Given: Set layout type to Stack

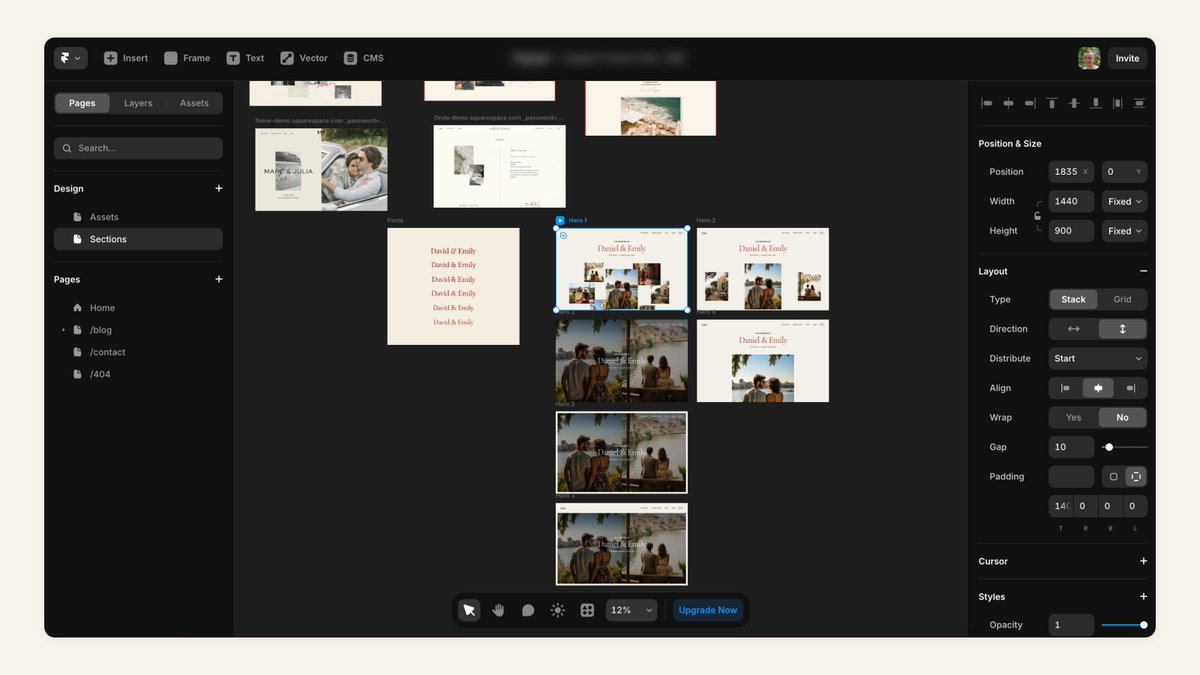Looking at the screenshot, I should pyautogui.click(x=1074, y=299).
